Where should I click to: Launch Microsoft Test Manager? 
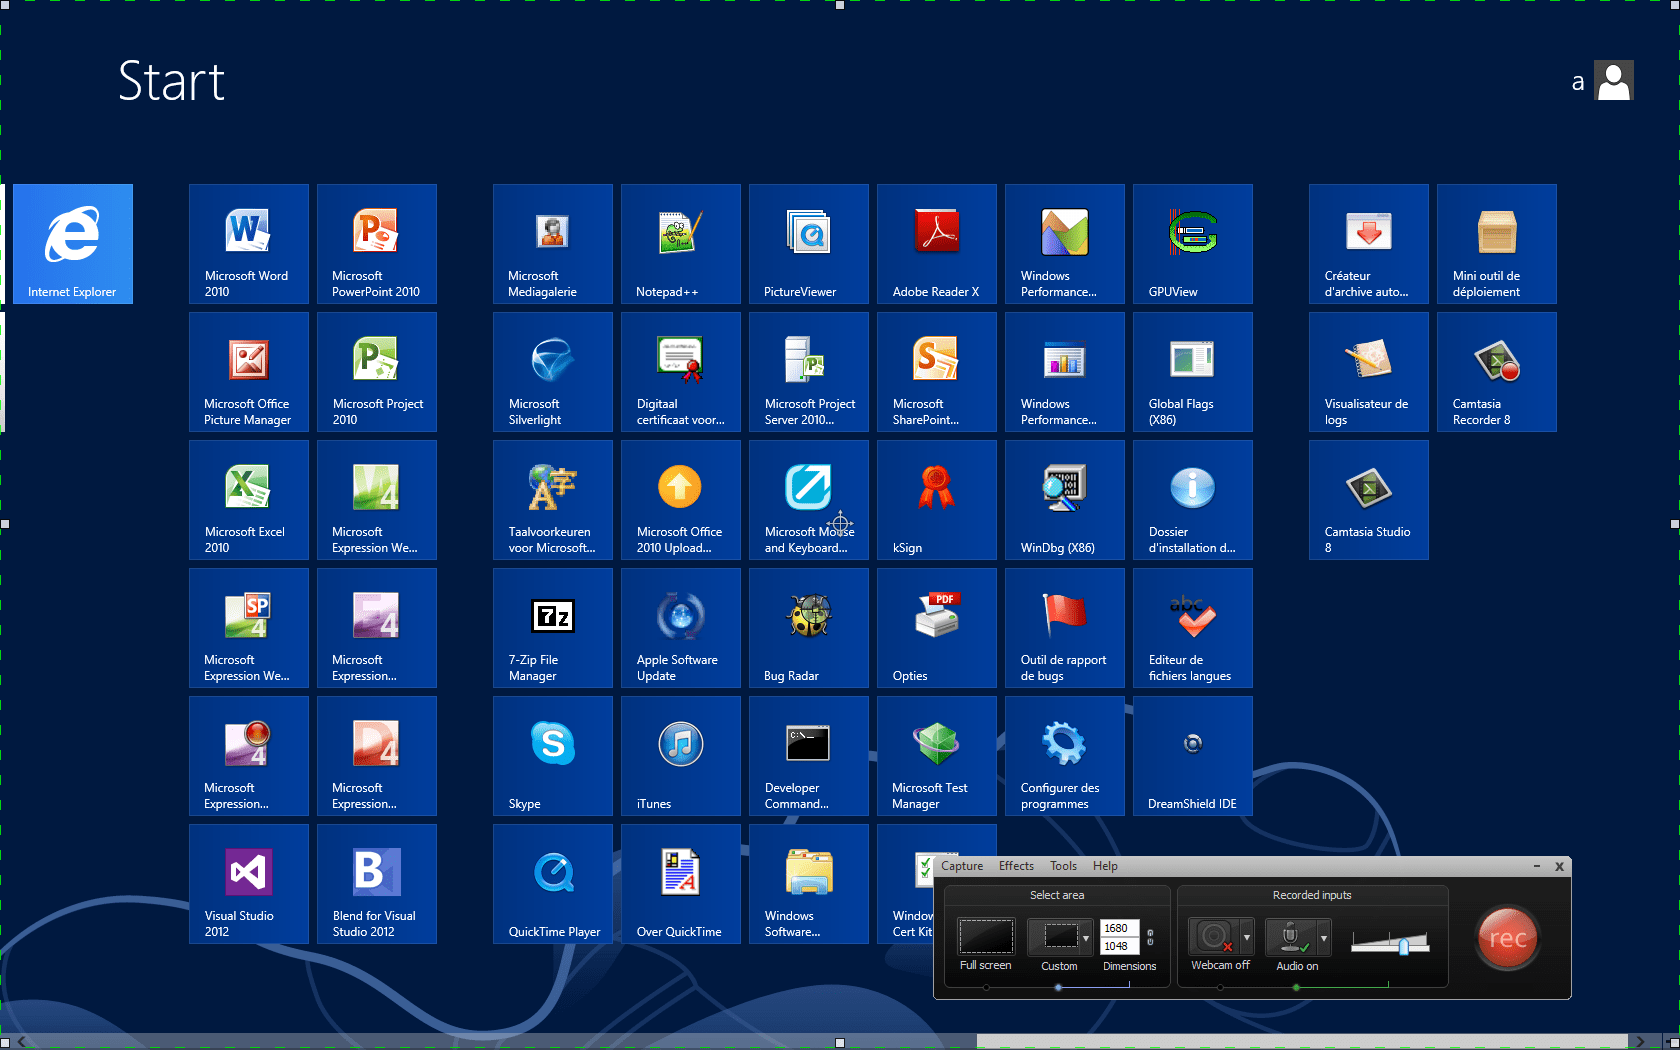coord(937,756)
